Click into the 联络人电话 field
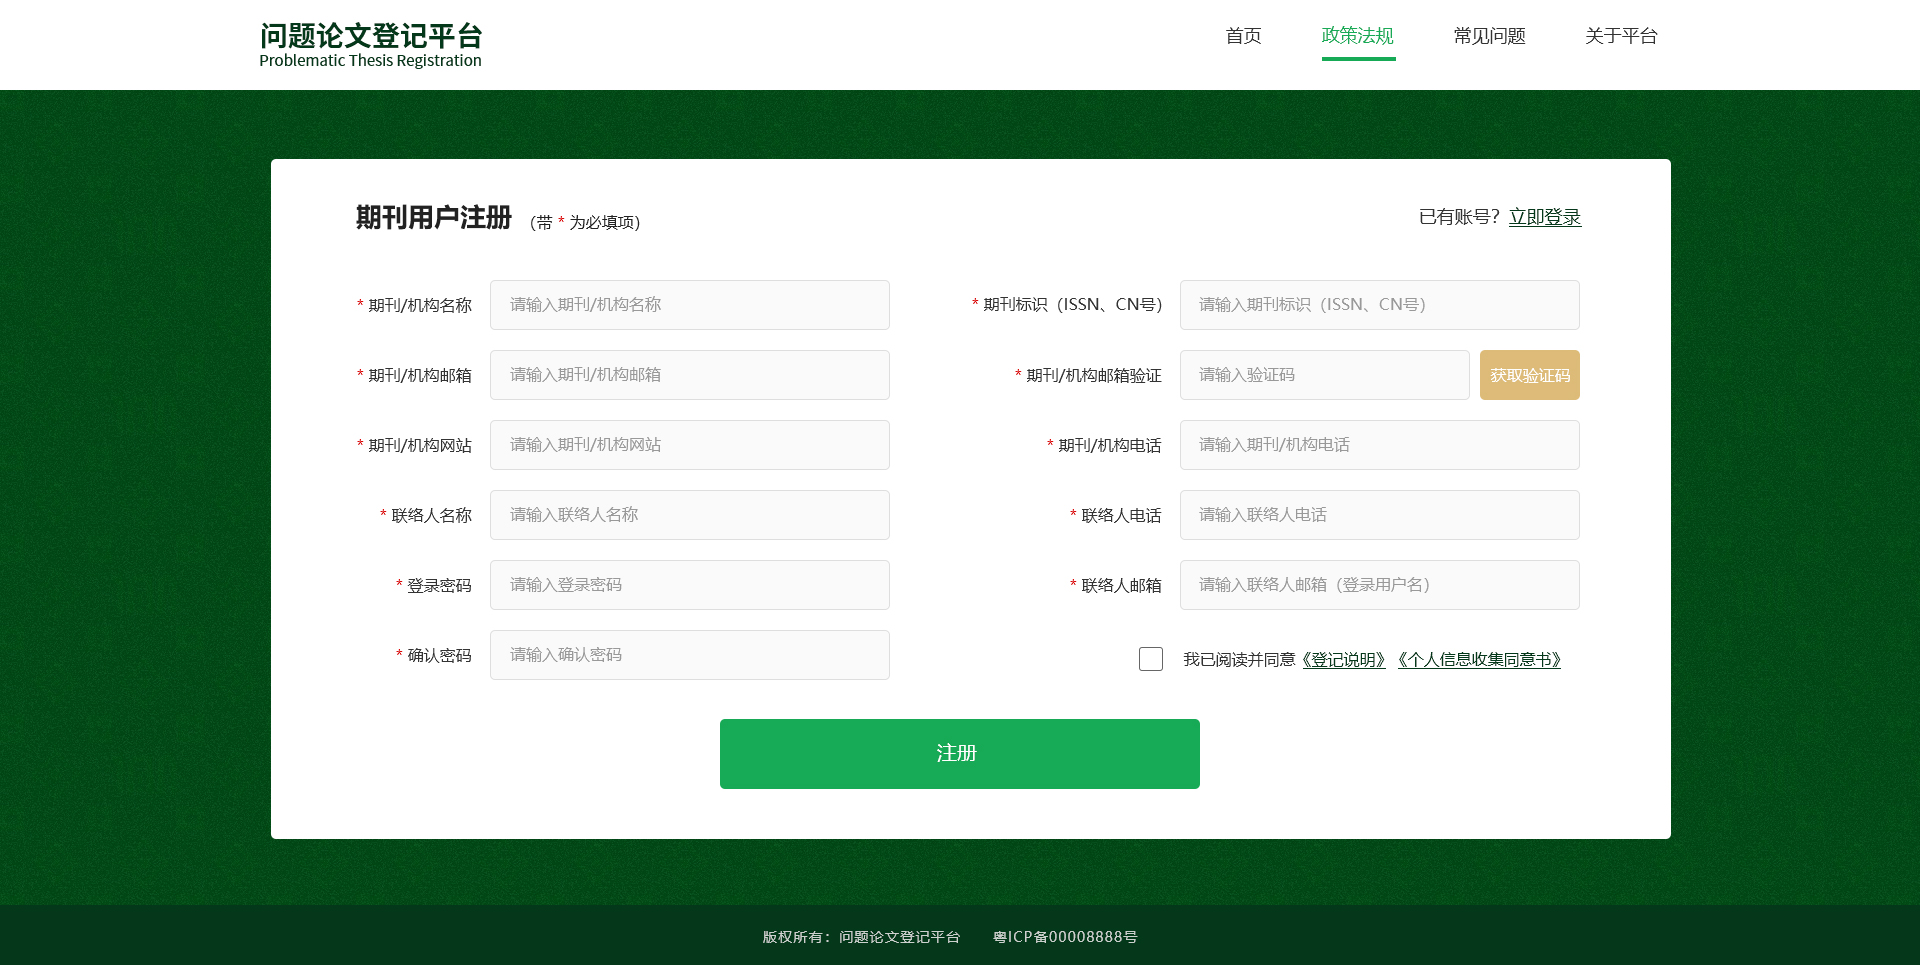 pyautogui.click(x=1379, y=515)
